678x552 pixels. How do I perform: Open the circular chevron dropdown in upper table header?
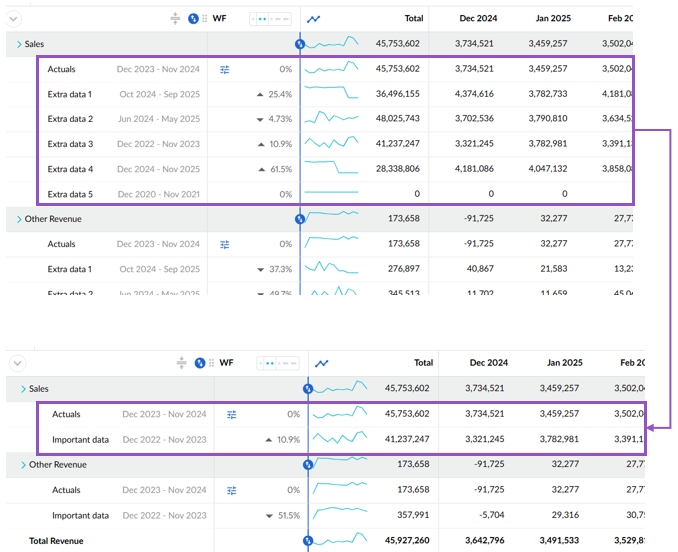pos(13,19)
